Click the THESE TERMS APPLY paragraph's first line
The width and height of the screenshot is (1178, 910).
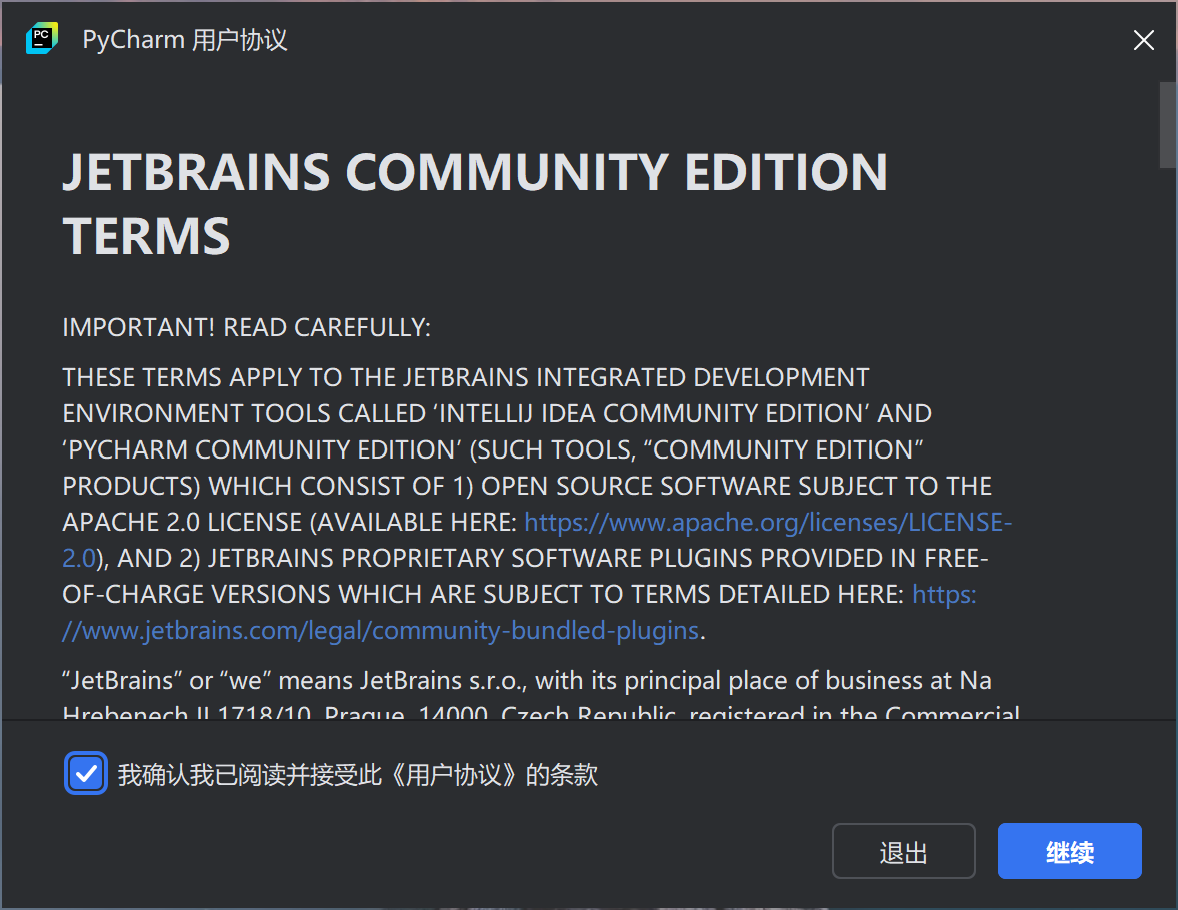[465, 377]
